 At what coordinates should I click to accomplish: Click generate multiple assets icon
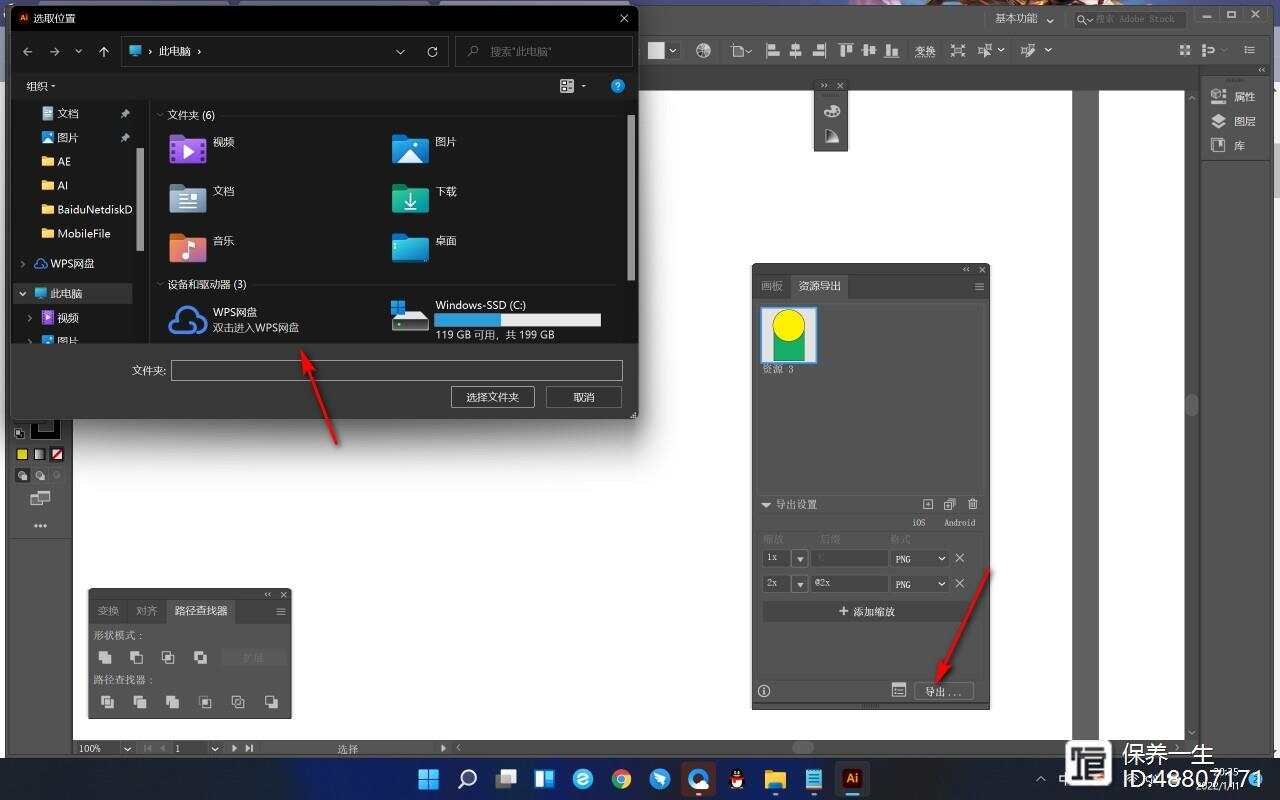coord(950,505)
